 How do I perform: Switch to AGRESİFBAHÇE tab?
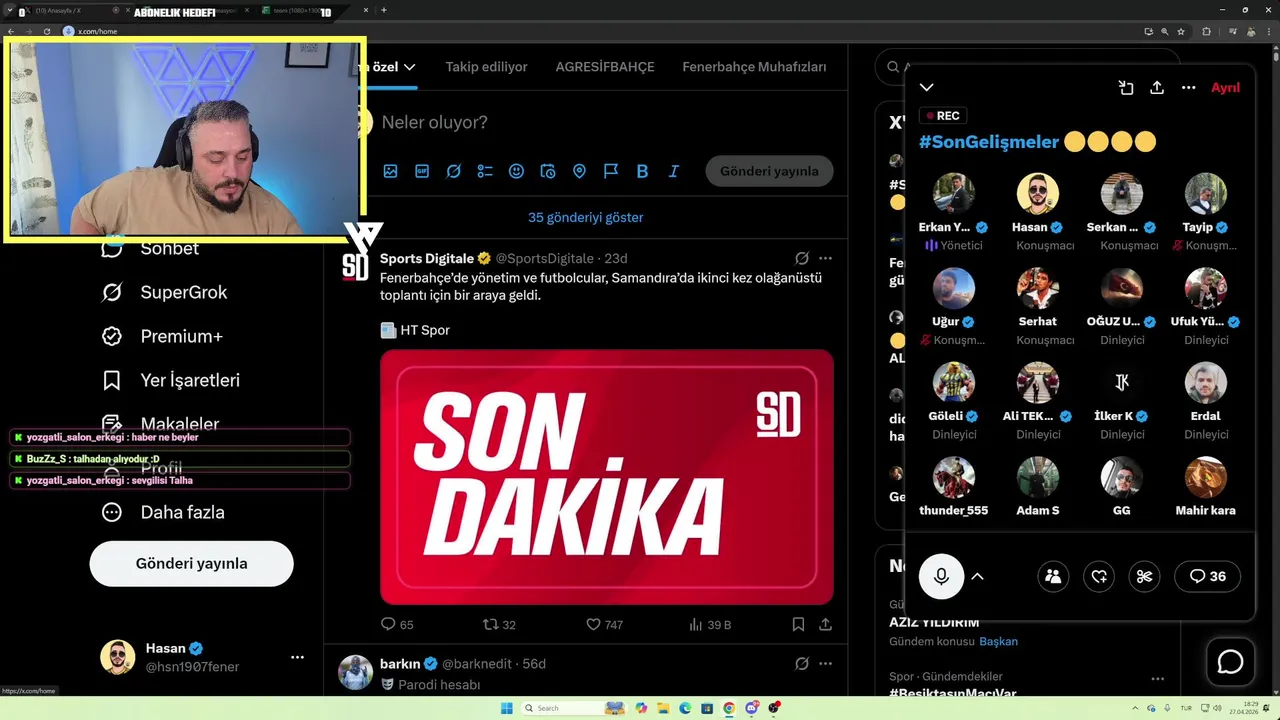(x=605, y=67)
